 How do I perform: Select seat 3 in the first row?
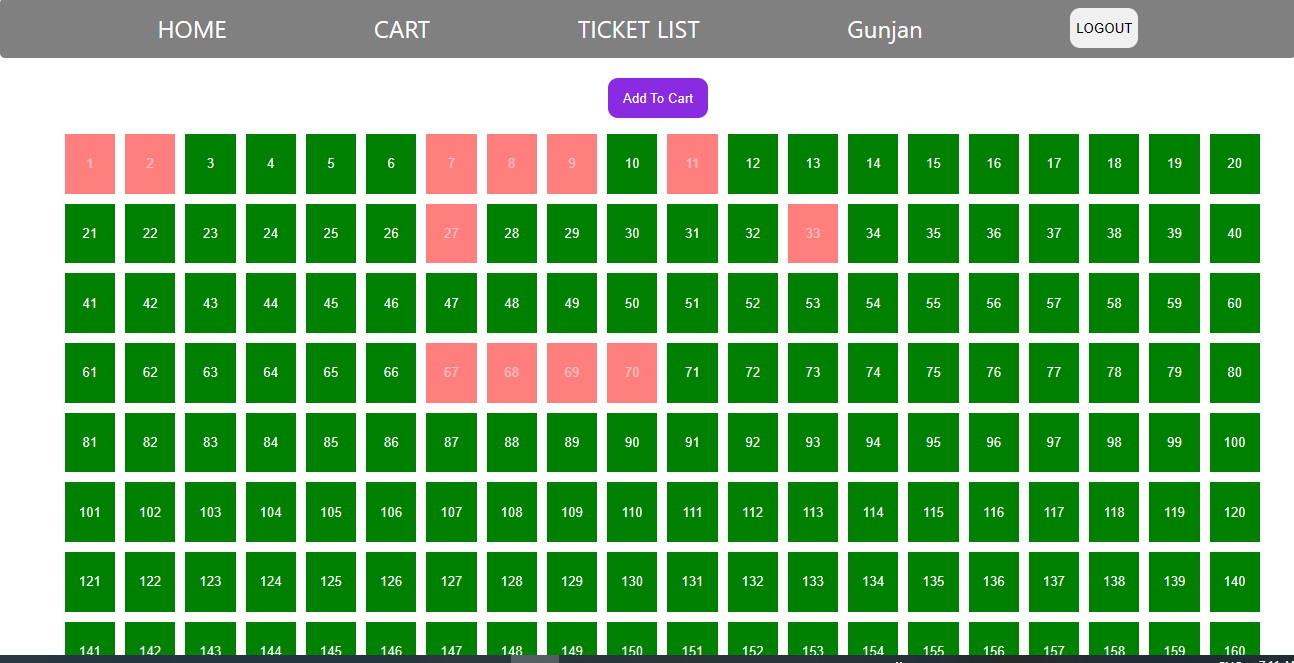[210, 163]
